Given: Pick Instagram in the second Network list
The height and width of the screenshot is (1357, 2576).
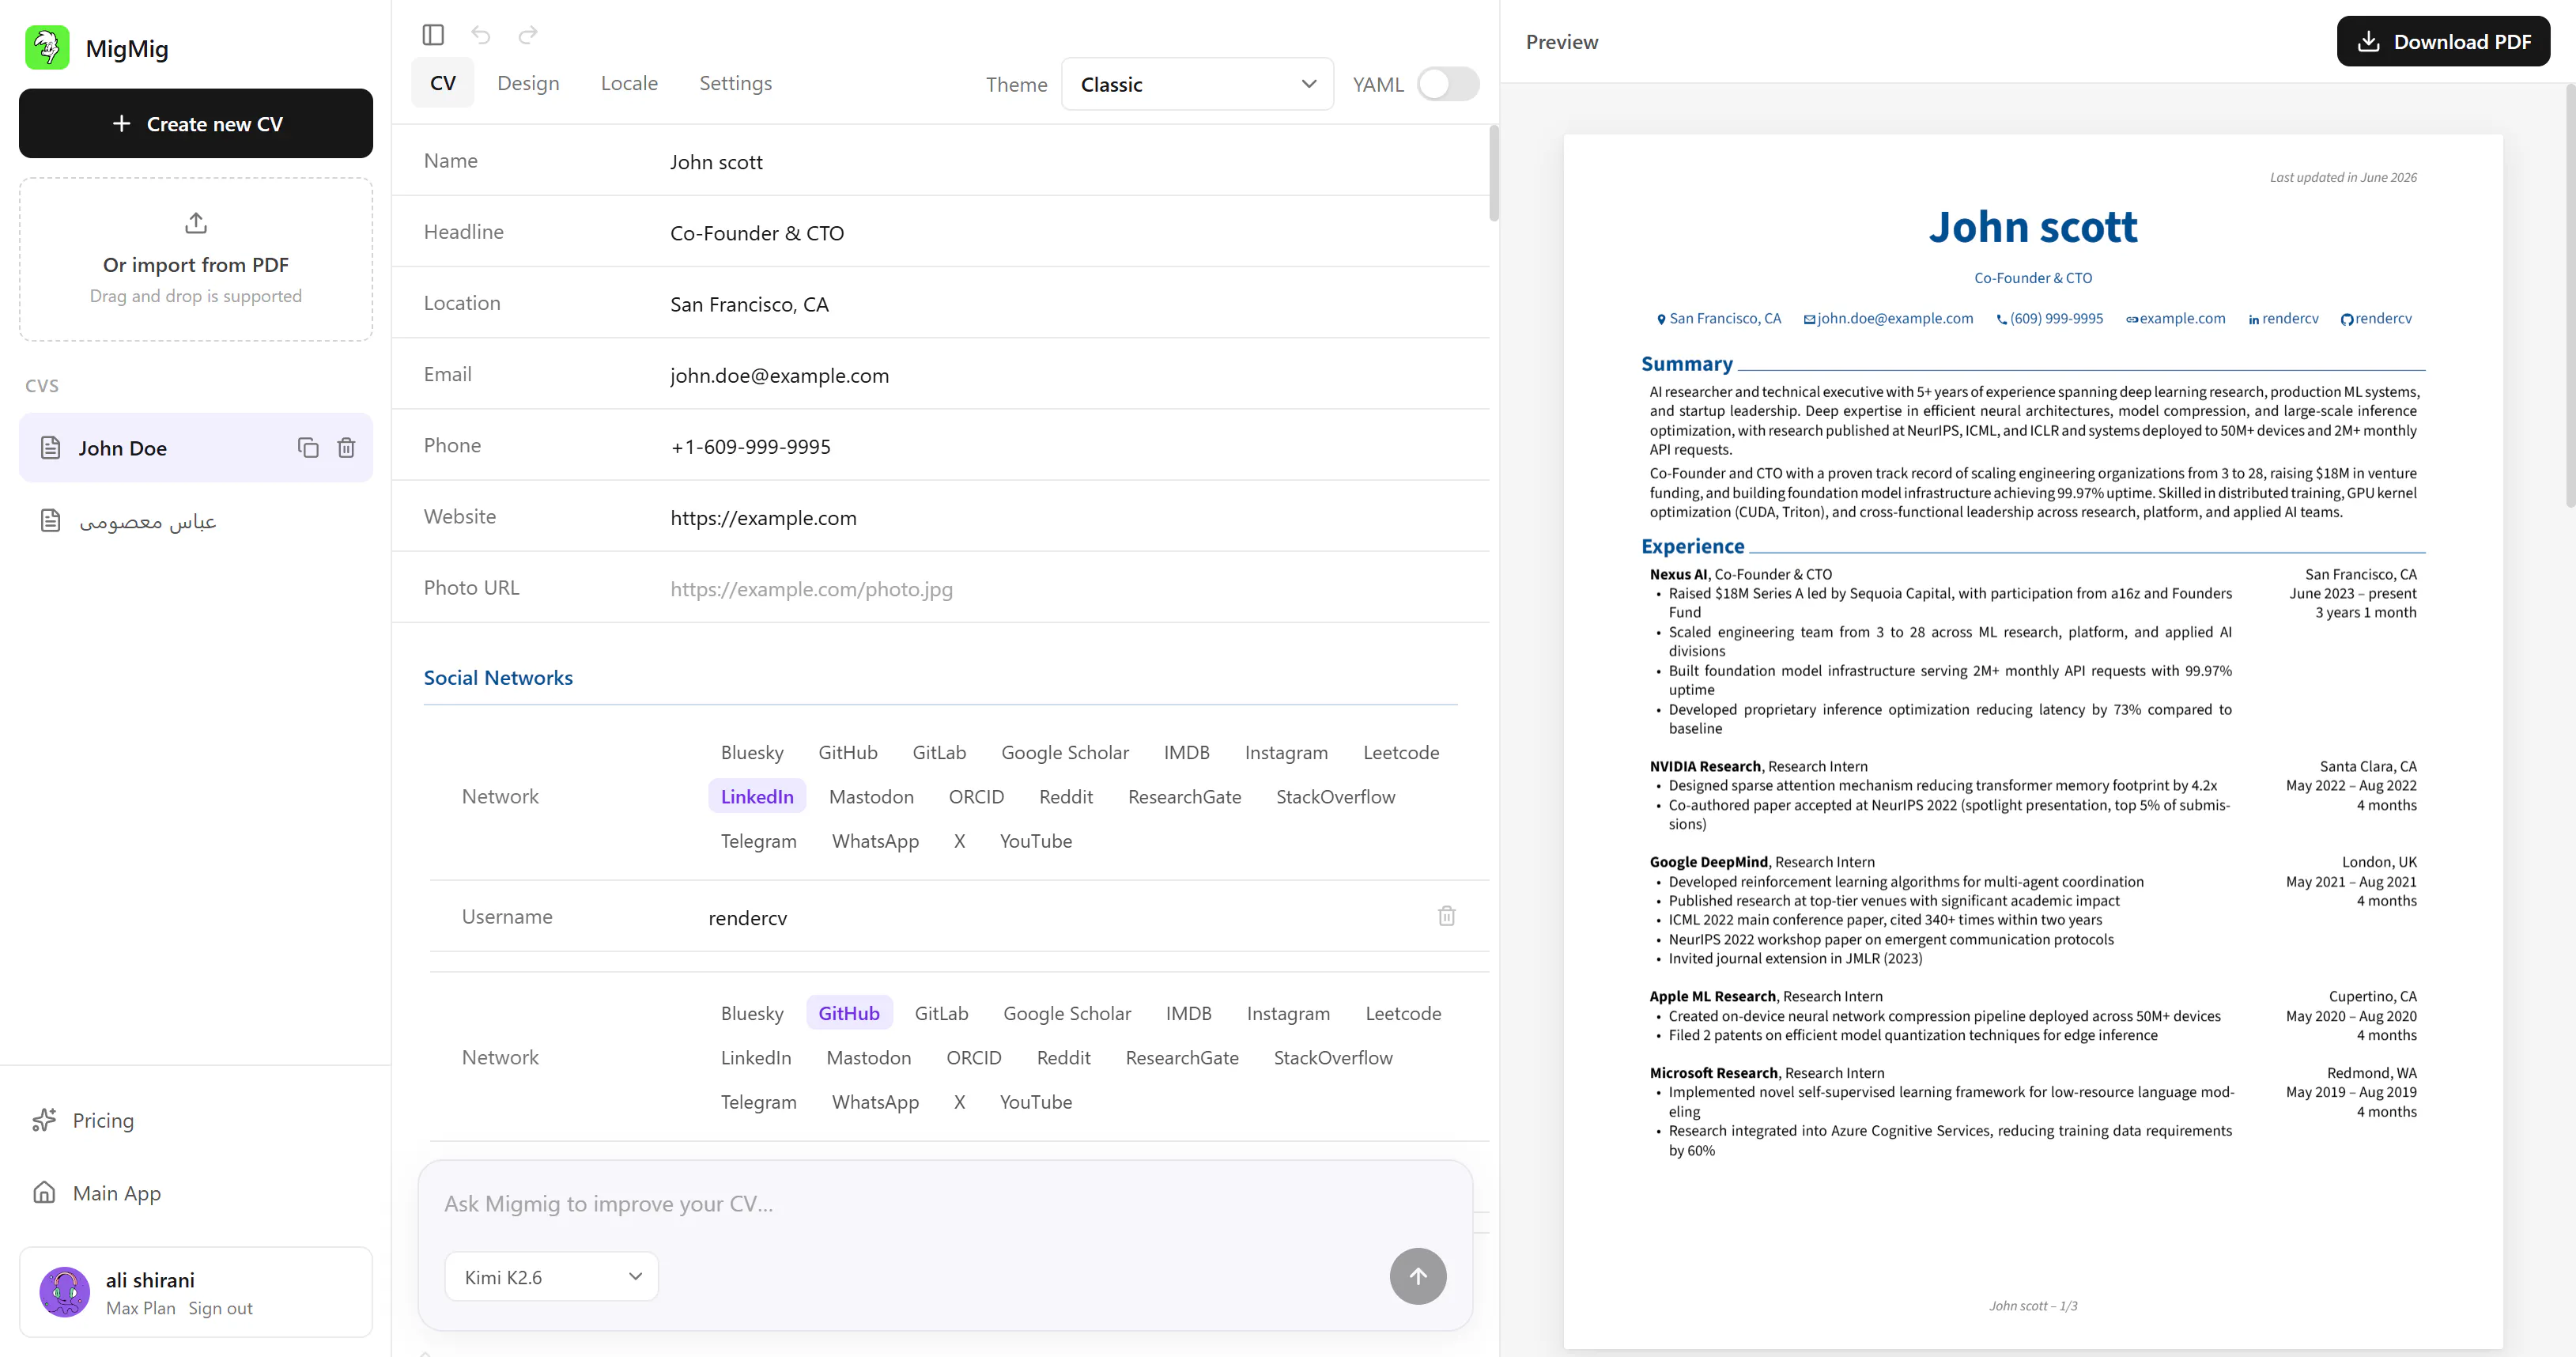Looking at the screenshot, I should pyautogui.click(x=1288, y=1013).
